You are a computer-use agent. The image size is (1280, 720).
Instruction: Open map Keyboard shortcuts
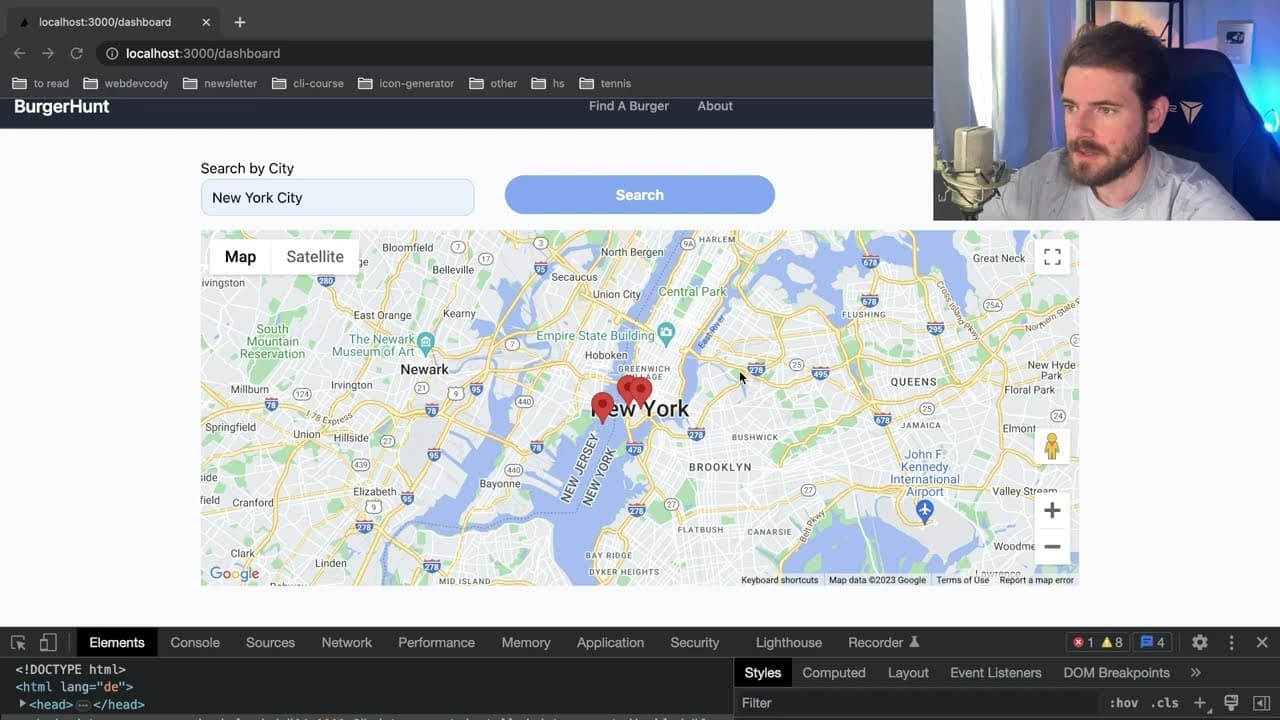780,580
